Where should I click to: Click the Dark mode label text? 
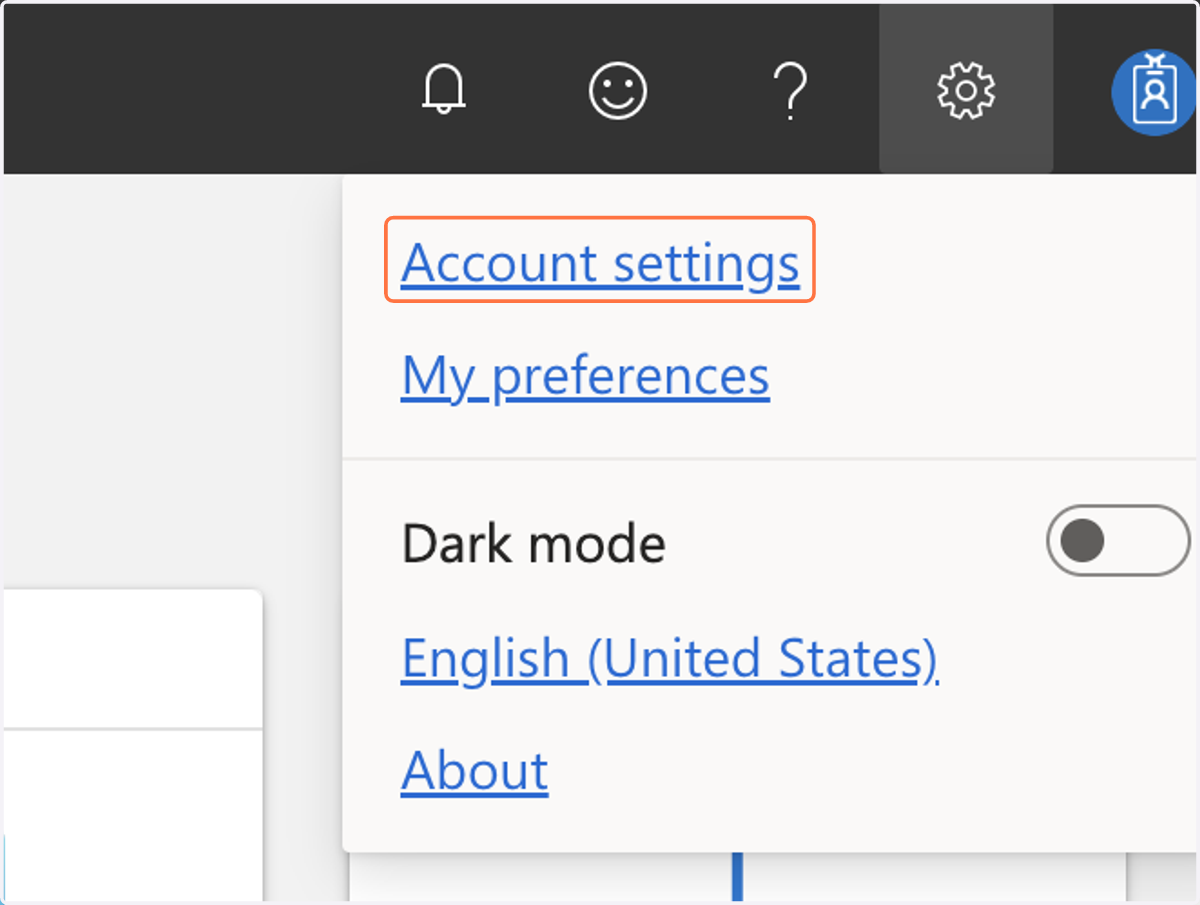(x=533, y=544)
